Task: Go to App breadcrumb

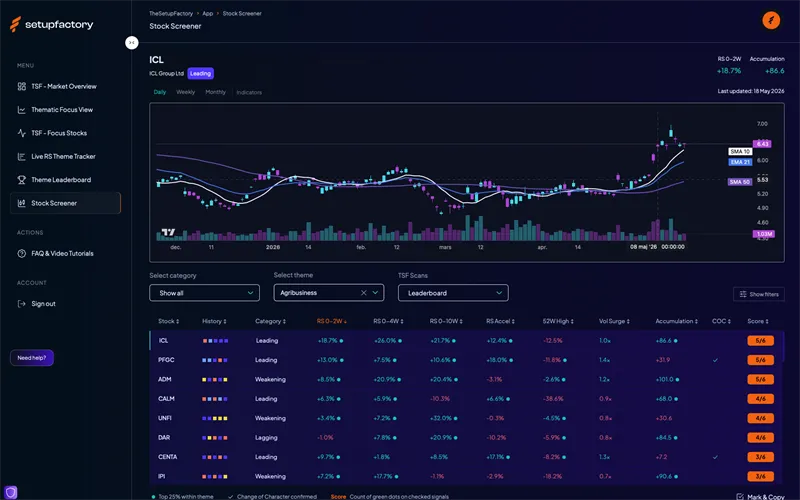Action: coord(208,14)
